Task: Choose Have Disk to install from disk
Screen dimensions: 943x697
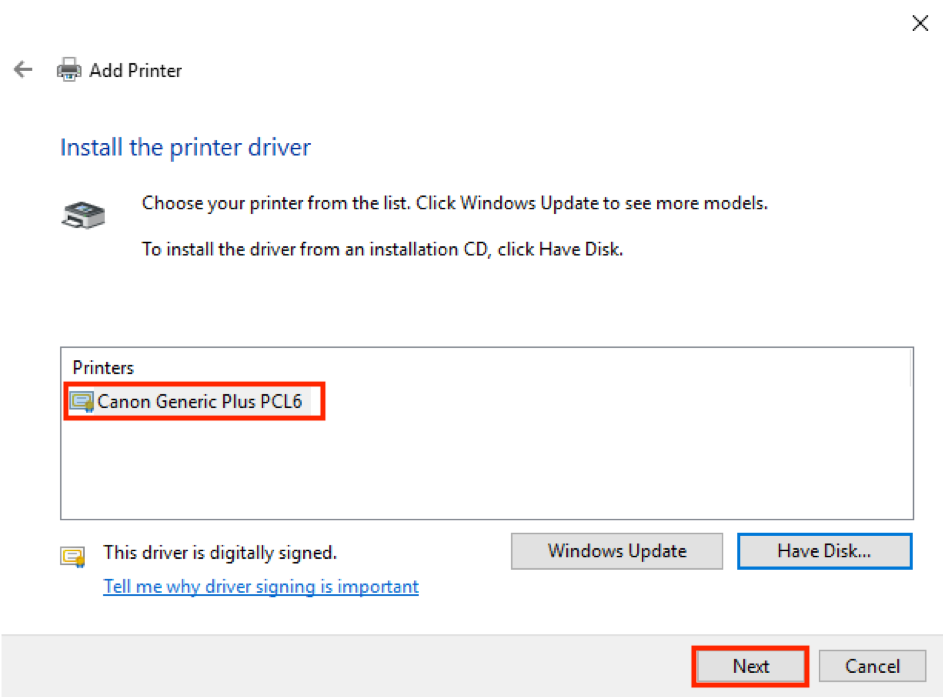Action: (x=824, y=551)
